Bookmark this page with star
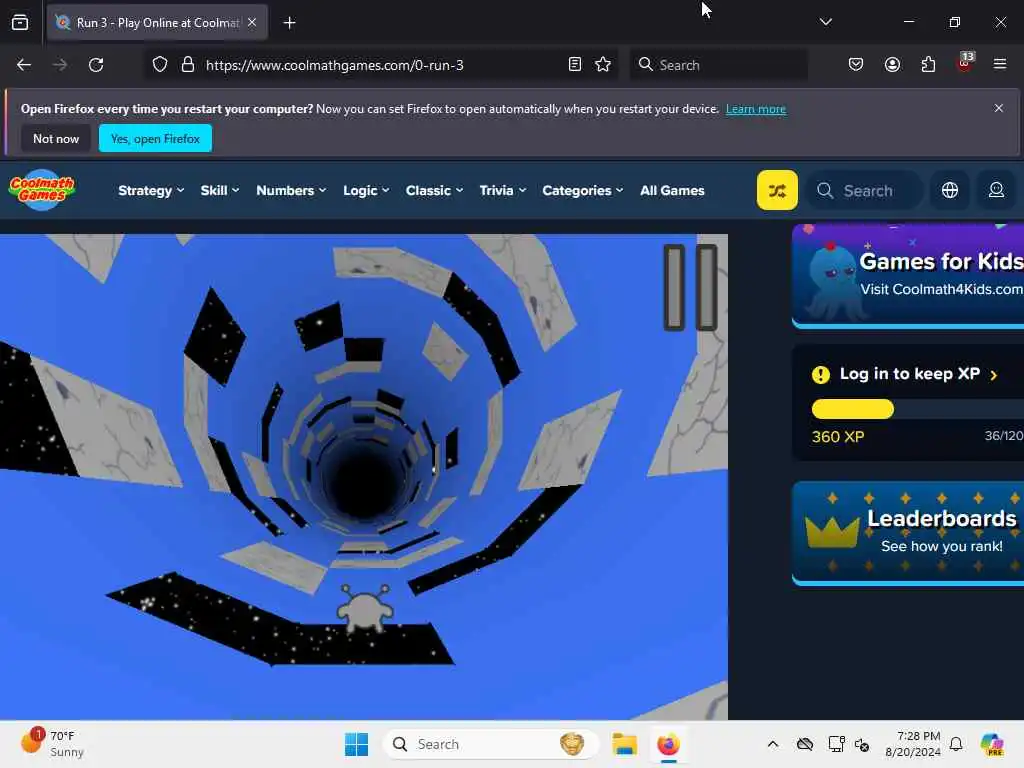The width and height of the screenshot is (1024, 768). [603, 65]
